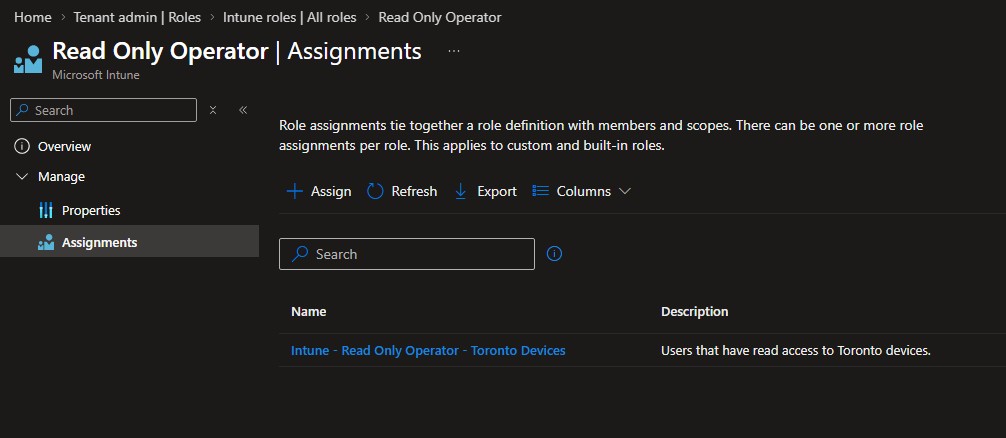Collapse the Manage section
Screen dimensions: 1006x438
22,177
